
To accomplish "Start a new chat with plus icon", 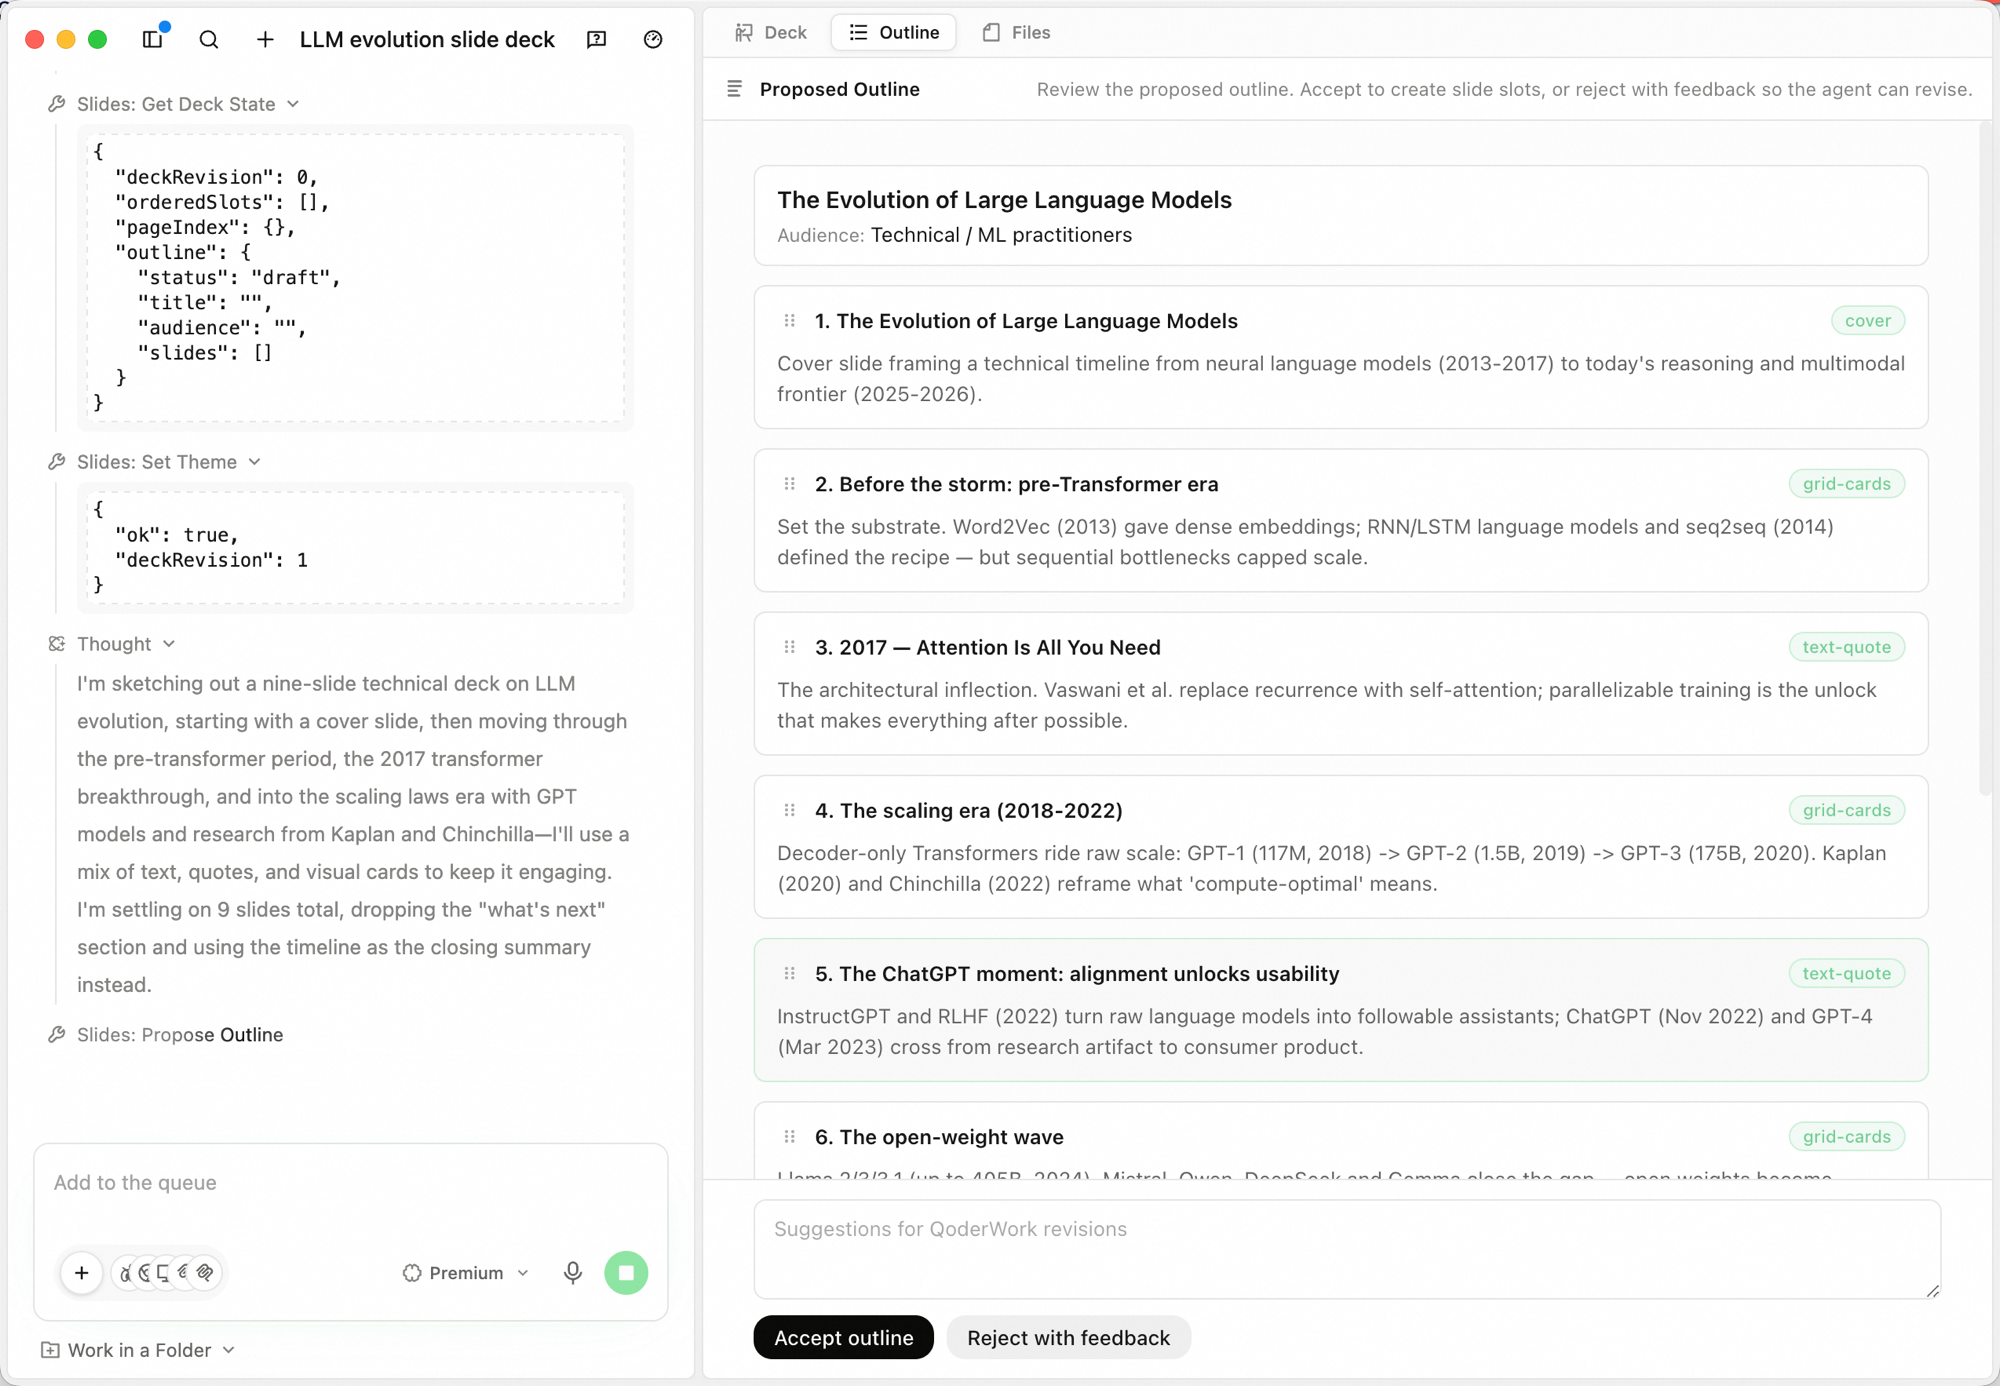I will (x=265, y=39).
